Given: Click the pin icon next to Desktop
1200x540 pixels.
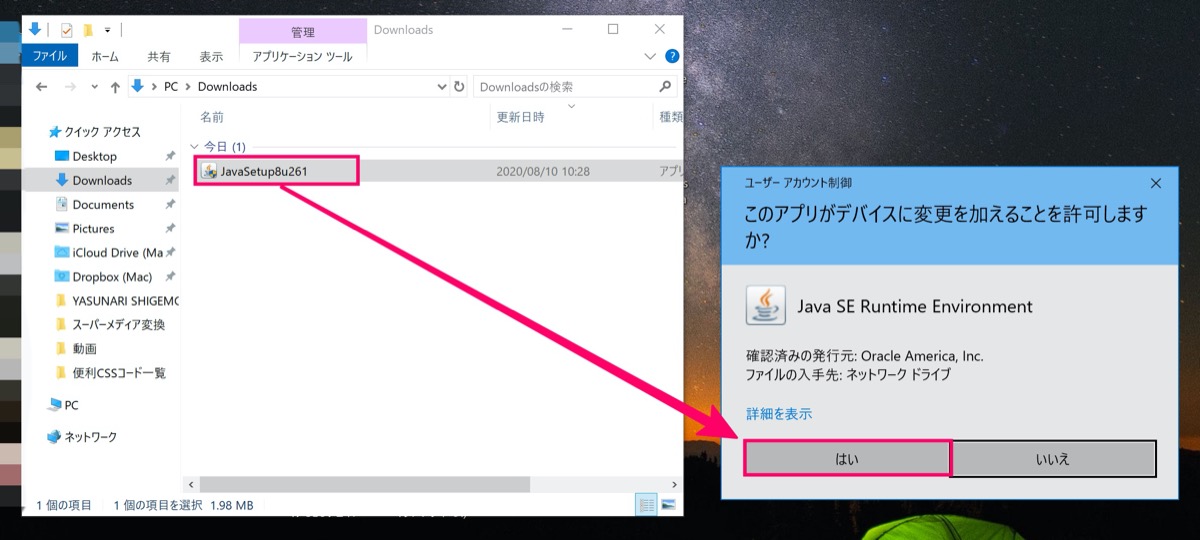Looking at the screenshot, I should point(170,156).
